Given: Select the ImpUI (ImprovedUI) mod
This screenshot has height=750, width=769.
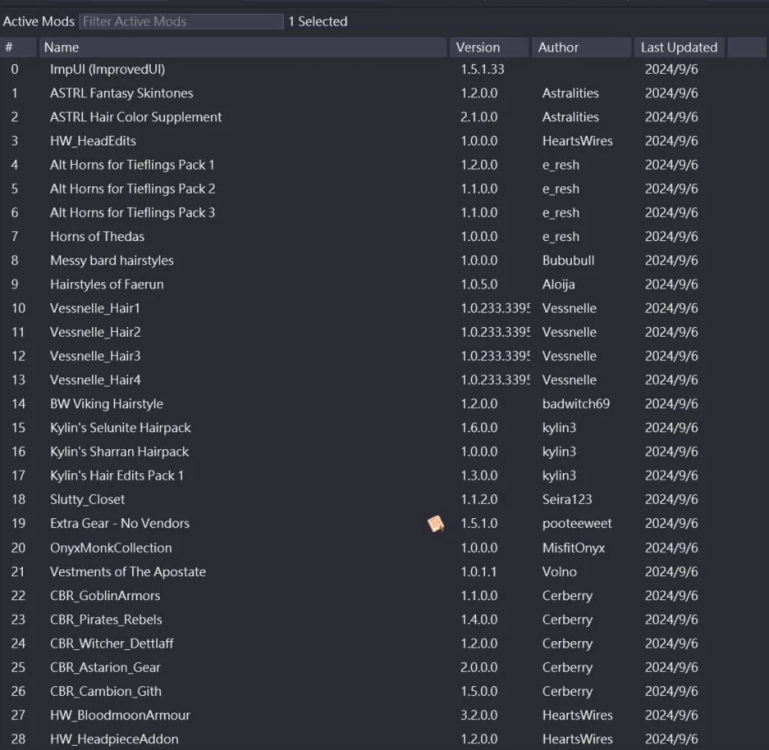Looking at the screenshot, I should (108, 69).
